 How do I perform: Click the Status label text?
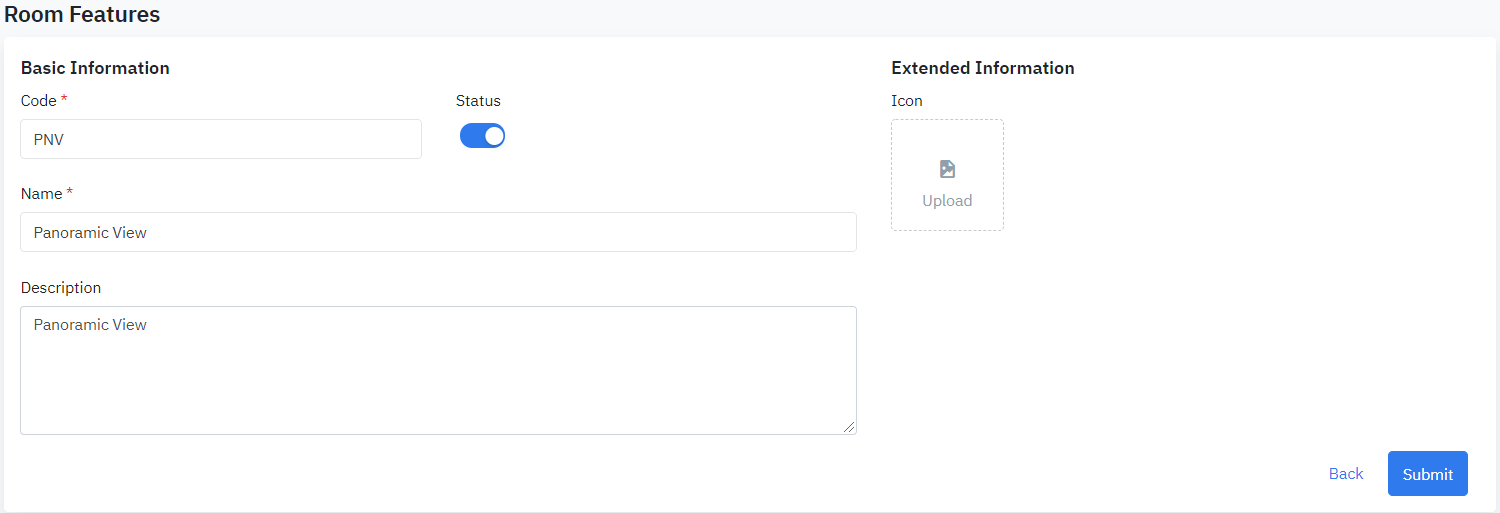[x=478, y=101]
